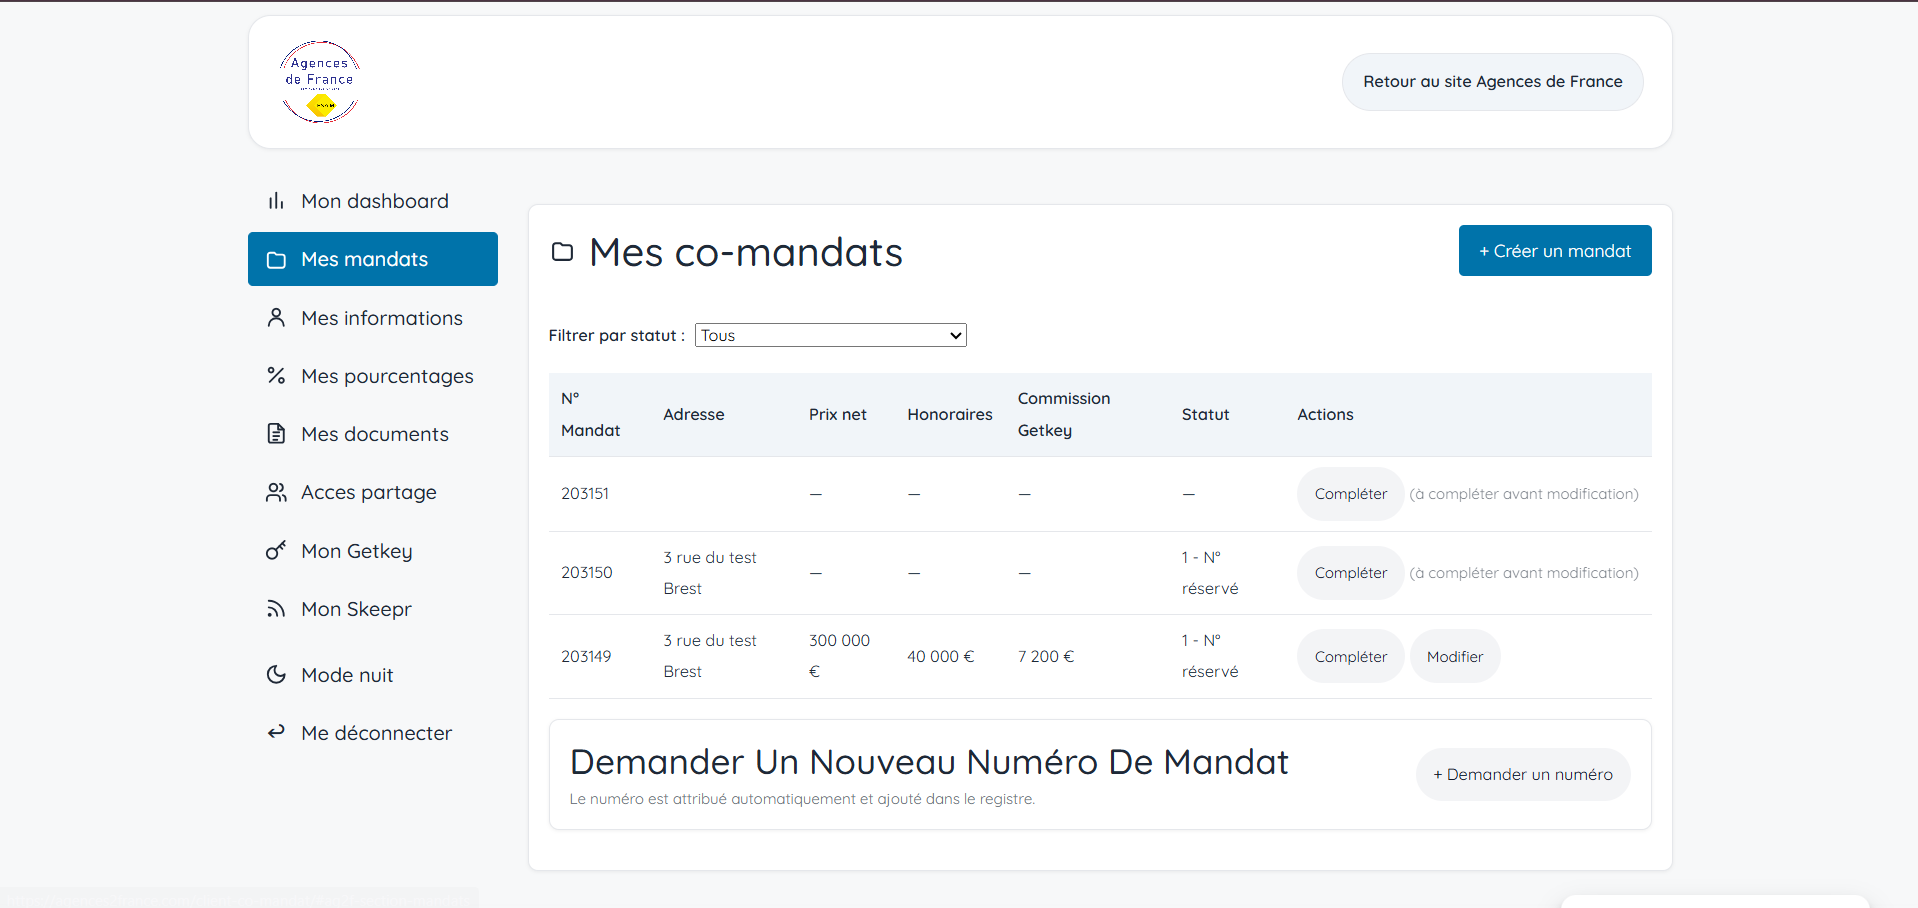Click the + Créer un mandat button
This screenshot has height=908, width=1918.
coord(1555,251)
